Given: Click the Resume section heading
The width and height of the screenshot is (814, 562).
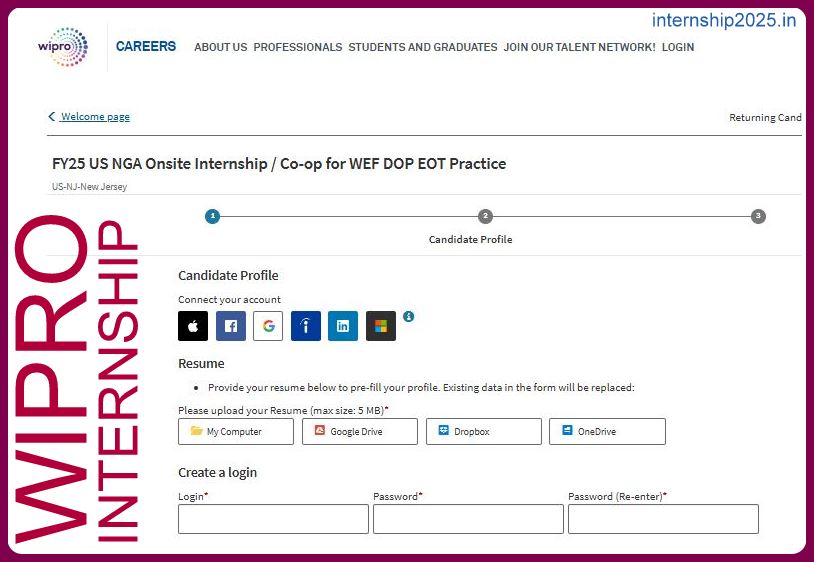Looking at the screenshot, I should click(x=201, y=363).
